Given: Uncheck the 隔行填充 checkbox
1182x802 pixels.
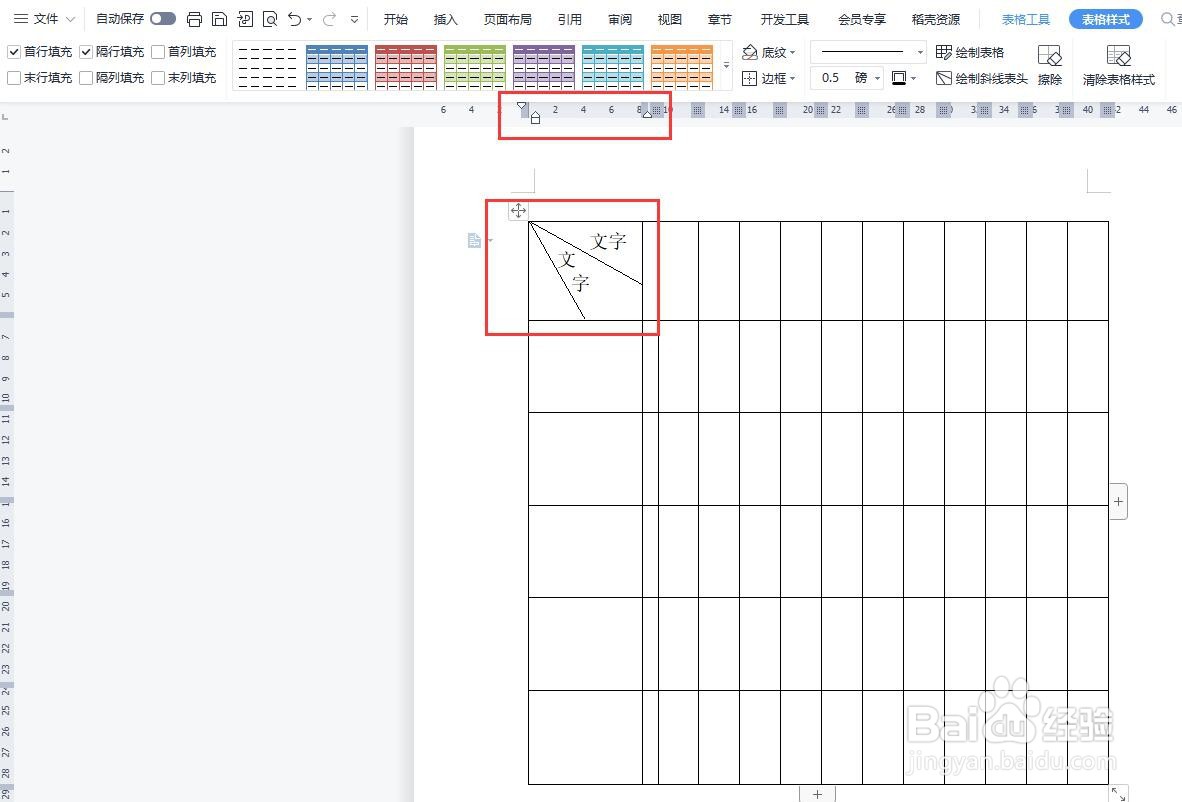Looking at the screenshot, I should (86, 51).
